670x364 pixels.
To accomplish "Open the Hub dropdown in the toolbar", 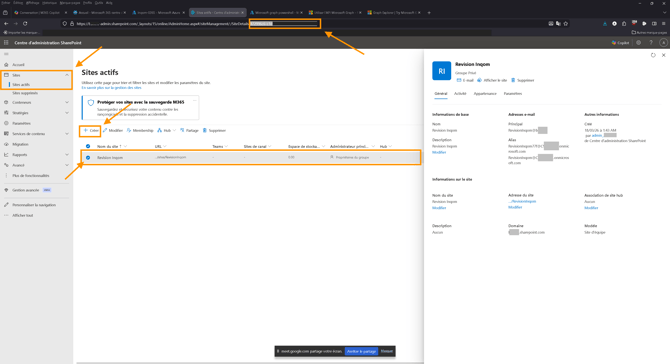I will (166, 131).
